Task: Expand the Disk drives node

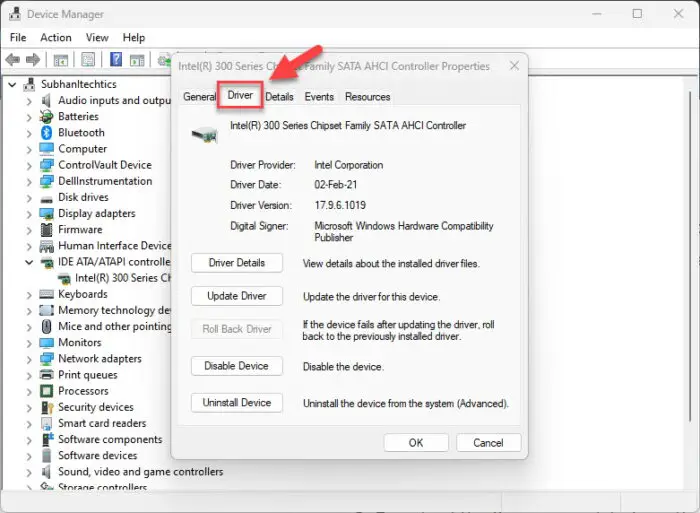Action: [x=29, y=197]
